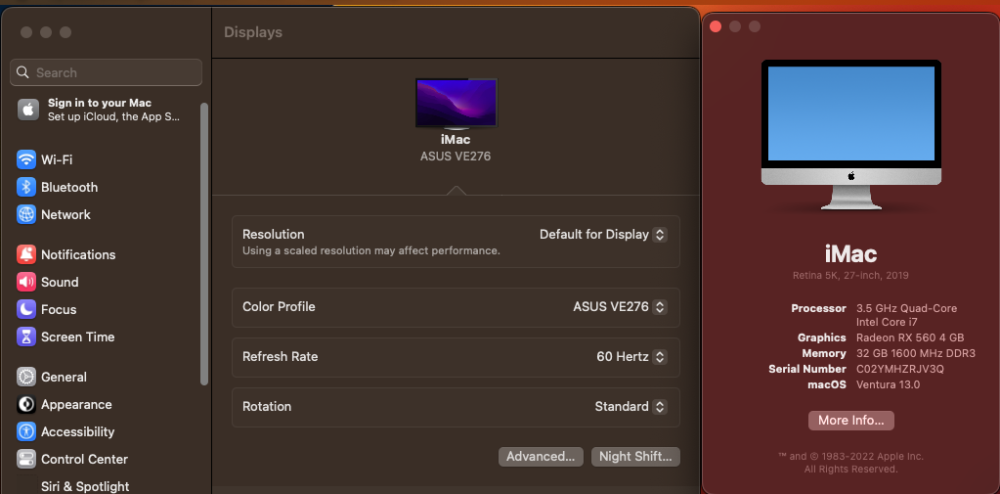1000x494 pixels.
Task: Open Notifications bell icon
Action: coord(26,254)
